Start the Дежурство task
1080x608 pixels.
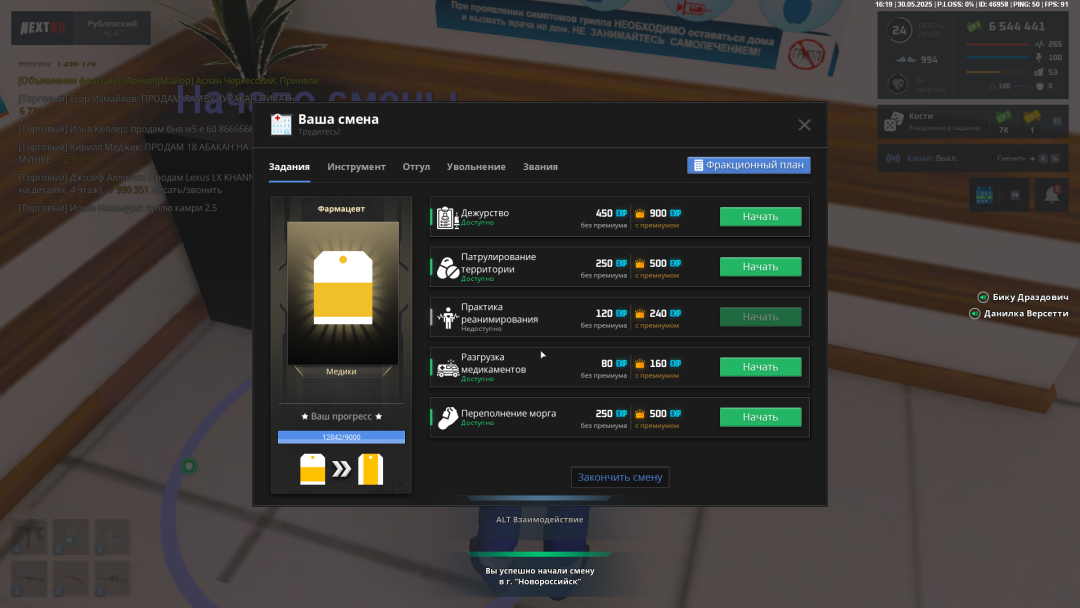pyautogui.click(x=760, y=217)
